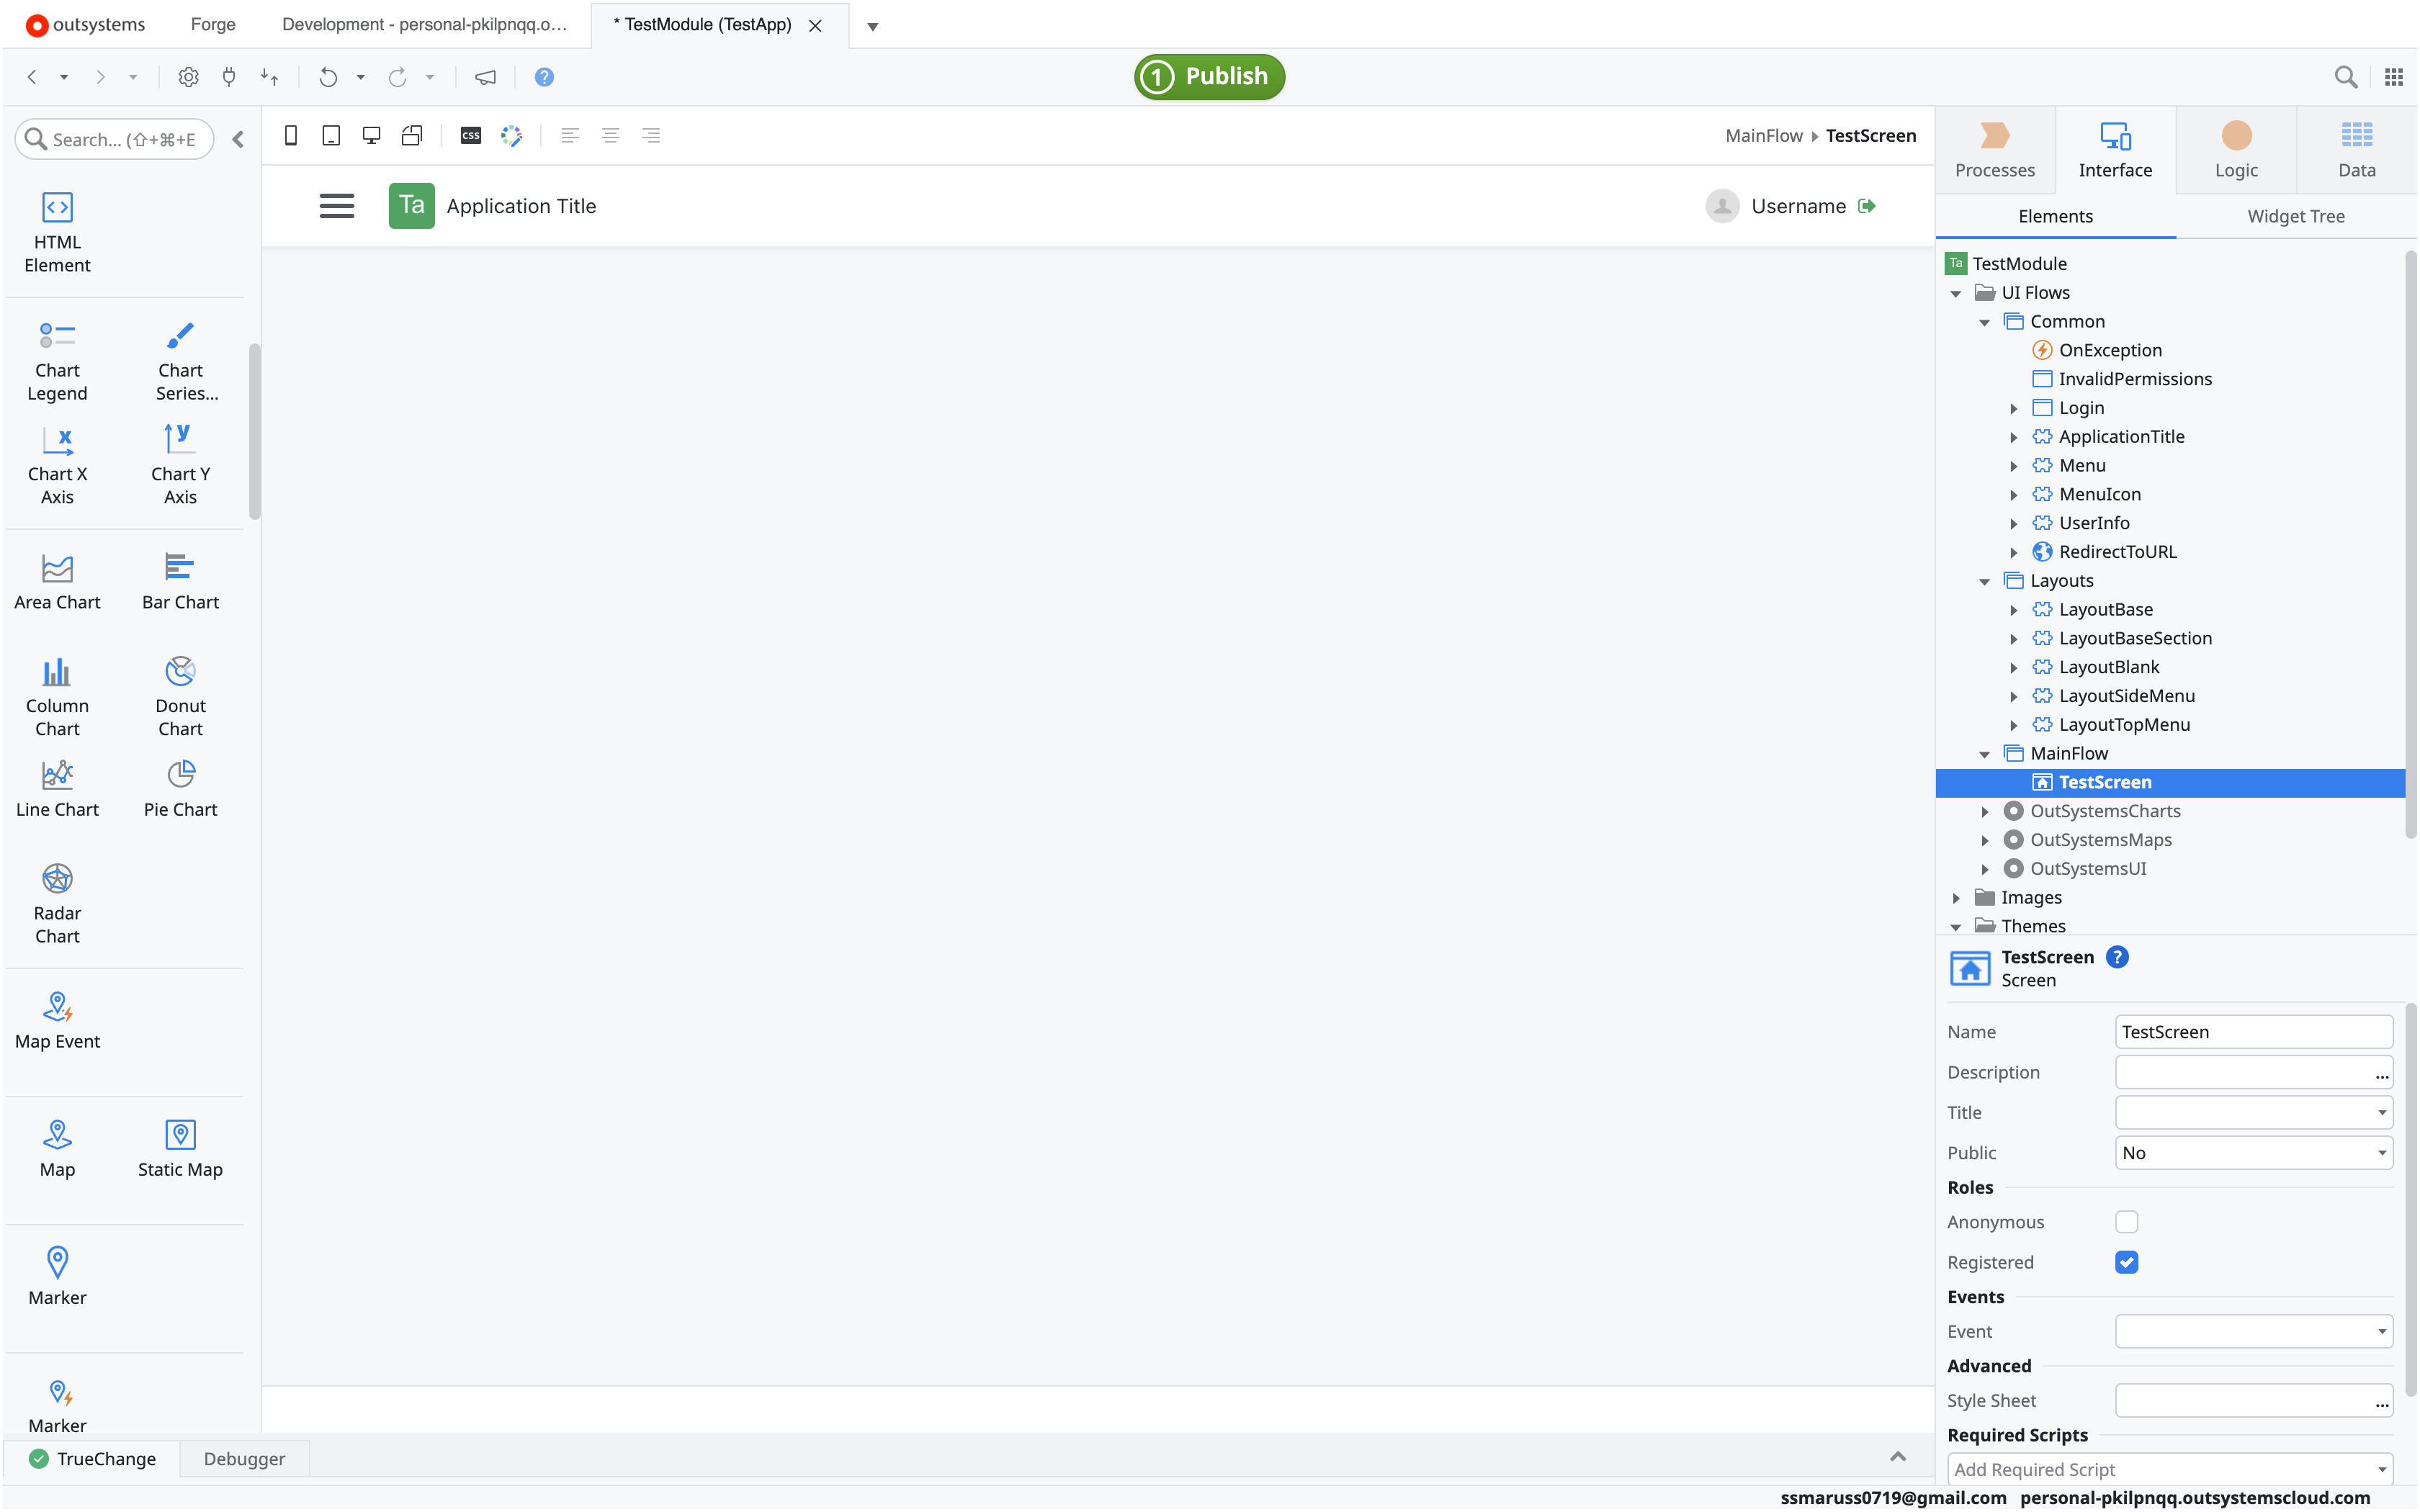Open module settings gear icon
This screenshot has width=2420, height=1512.
pyautogui.click(x=188, y=76)
